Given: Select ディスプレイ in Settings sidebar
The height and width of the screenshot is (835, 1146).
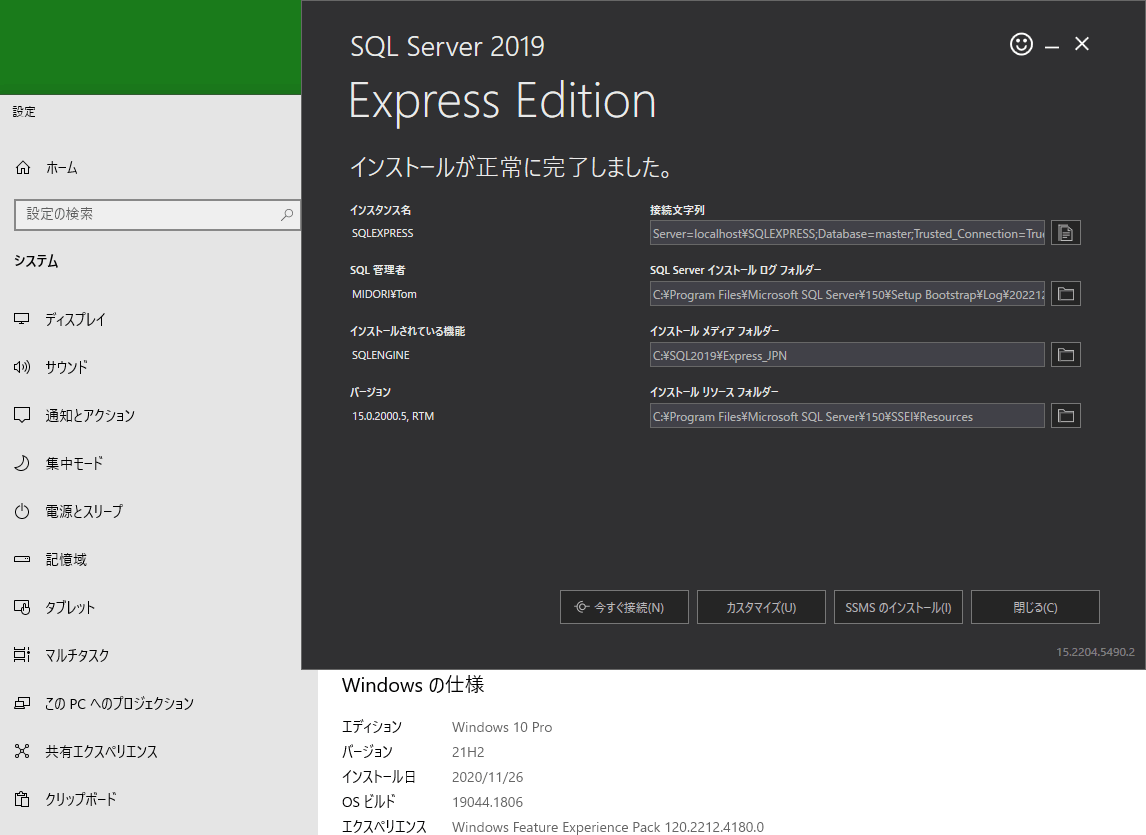Looking at the screenshot, I should tap(75, 320).
